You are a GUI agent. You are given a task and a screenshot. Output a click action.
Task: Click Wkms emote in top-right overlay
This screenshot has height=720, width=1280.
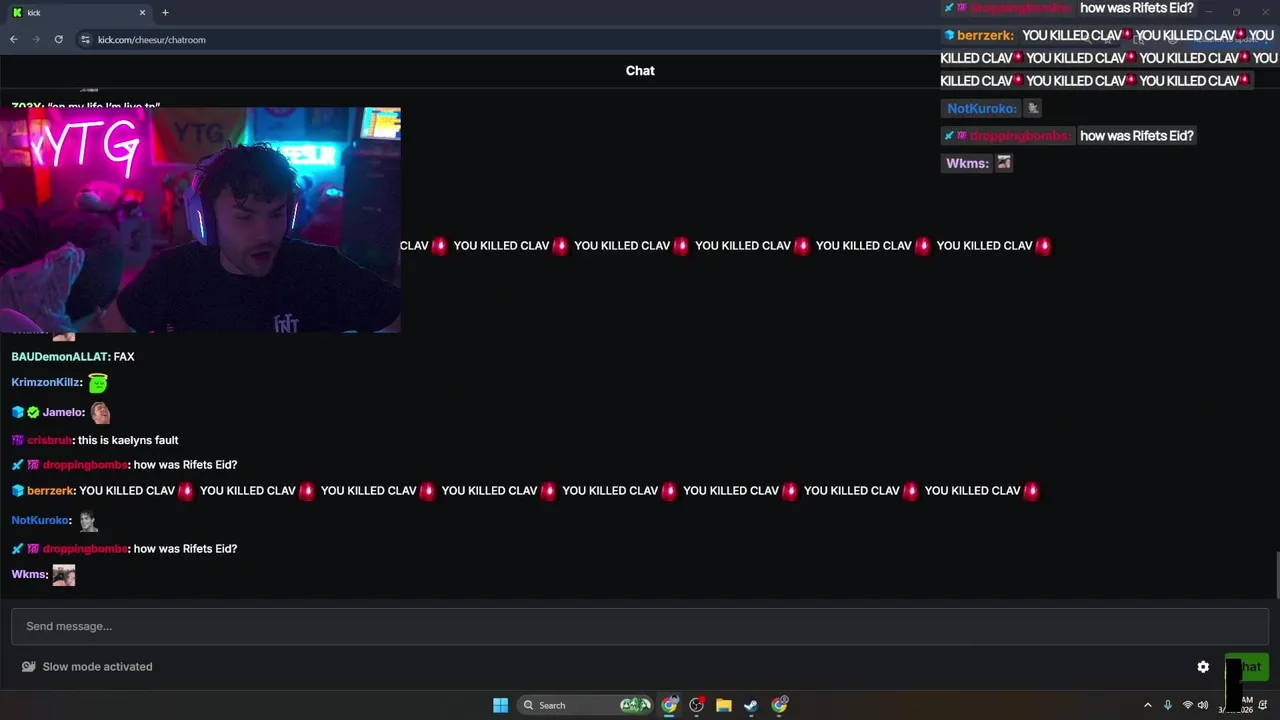[1004, 163]
